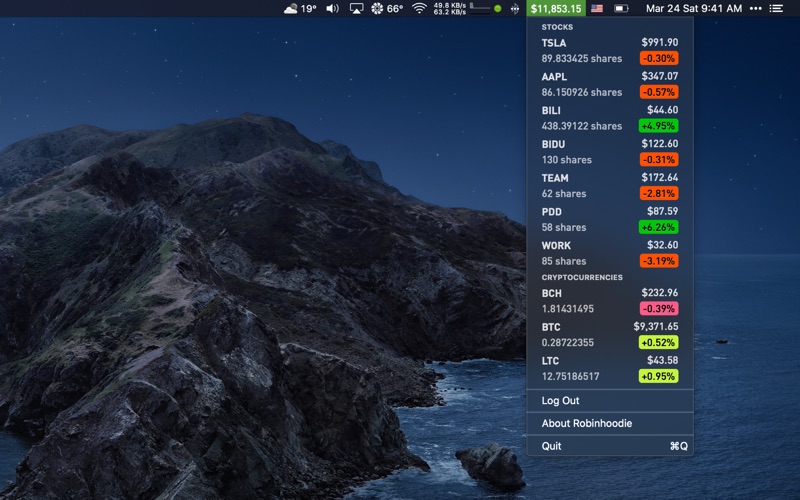Click the fan 66° temperature icon
This screenshot has height=500, width=800.
point(387,8)
